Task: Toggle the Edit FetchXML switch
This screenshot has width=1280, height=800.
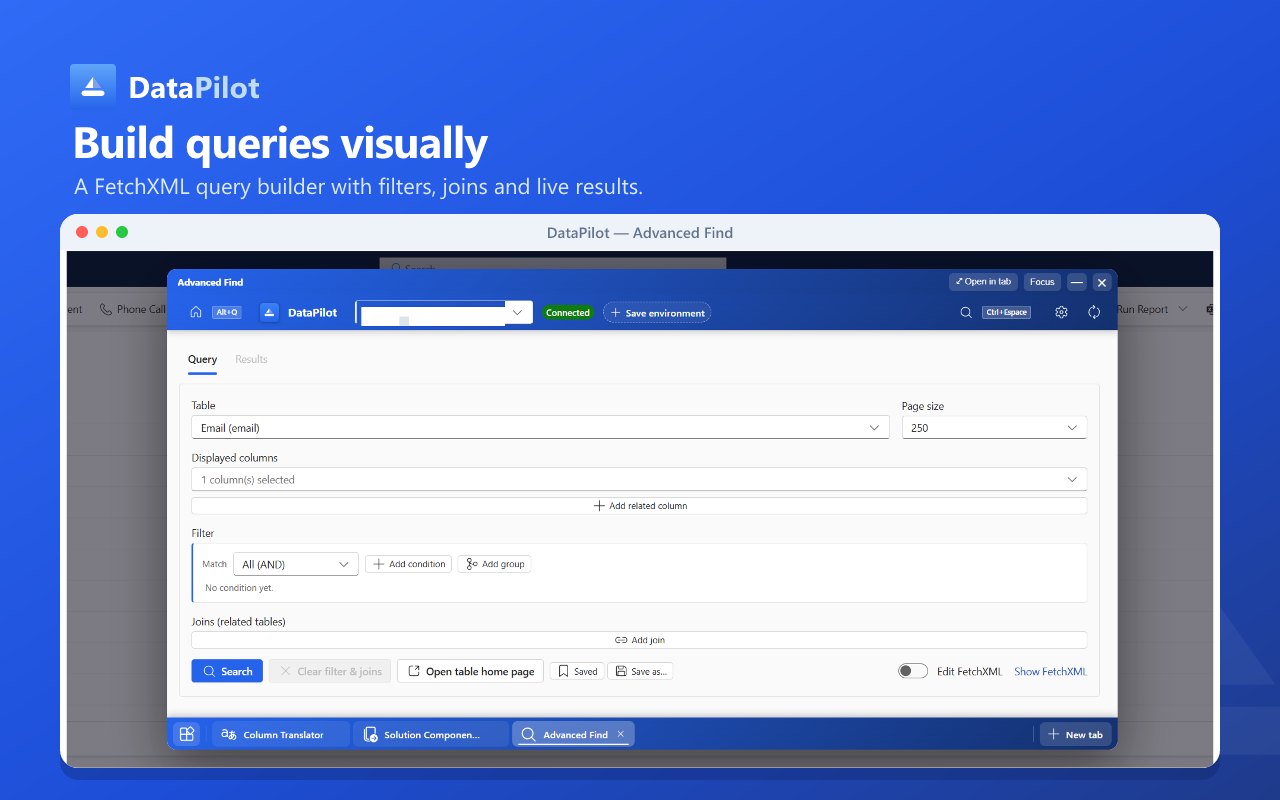Action: click(x=913, y=671)
